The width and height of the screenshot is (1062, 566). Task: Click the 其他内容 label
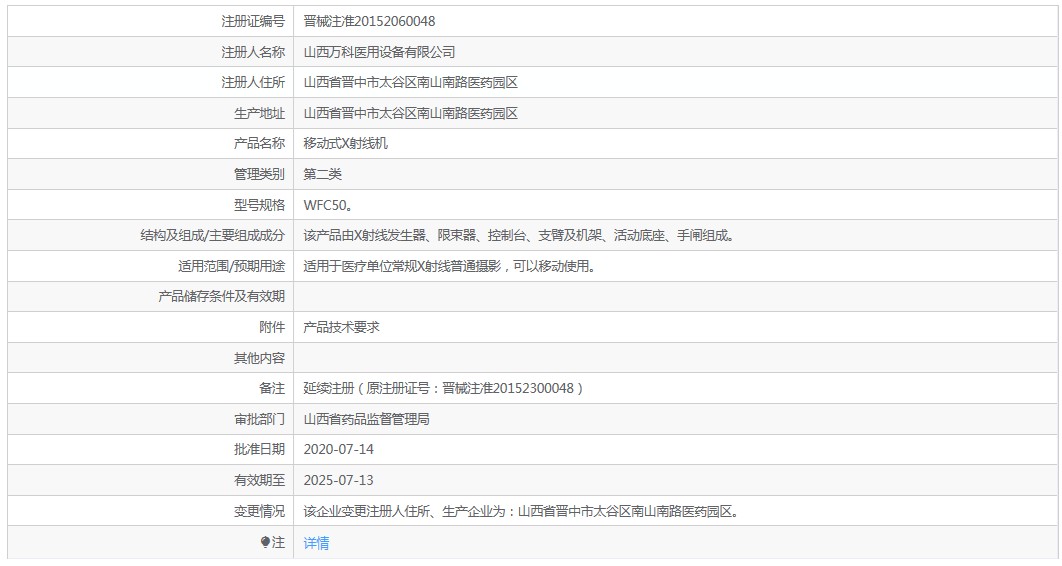tap(259, 358)
